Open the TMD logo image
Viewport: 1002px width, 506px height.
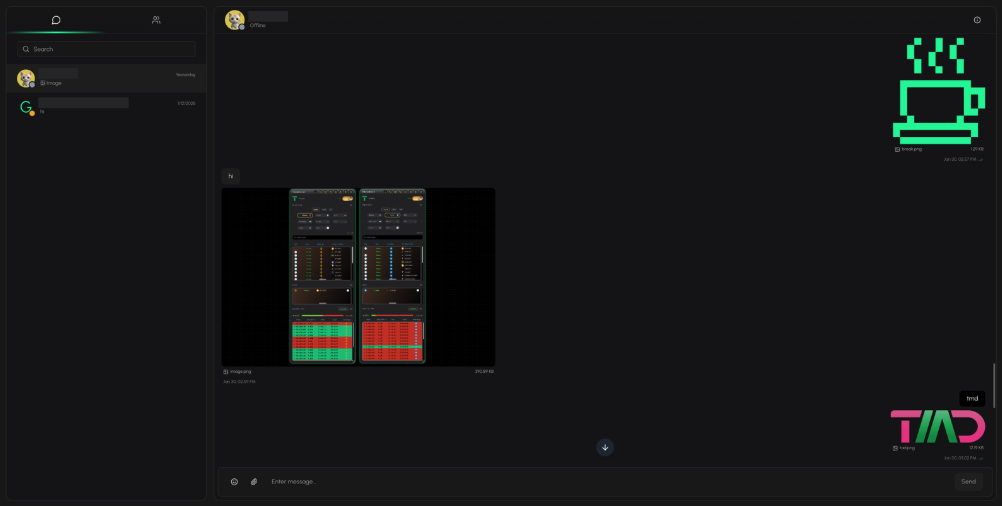(938, 427)
